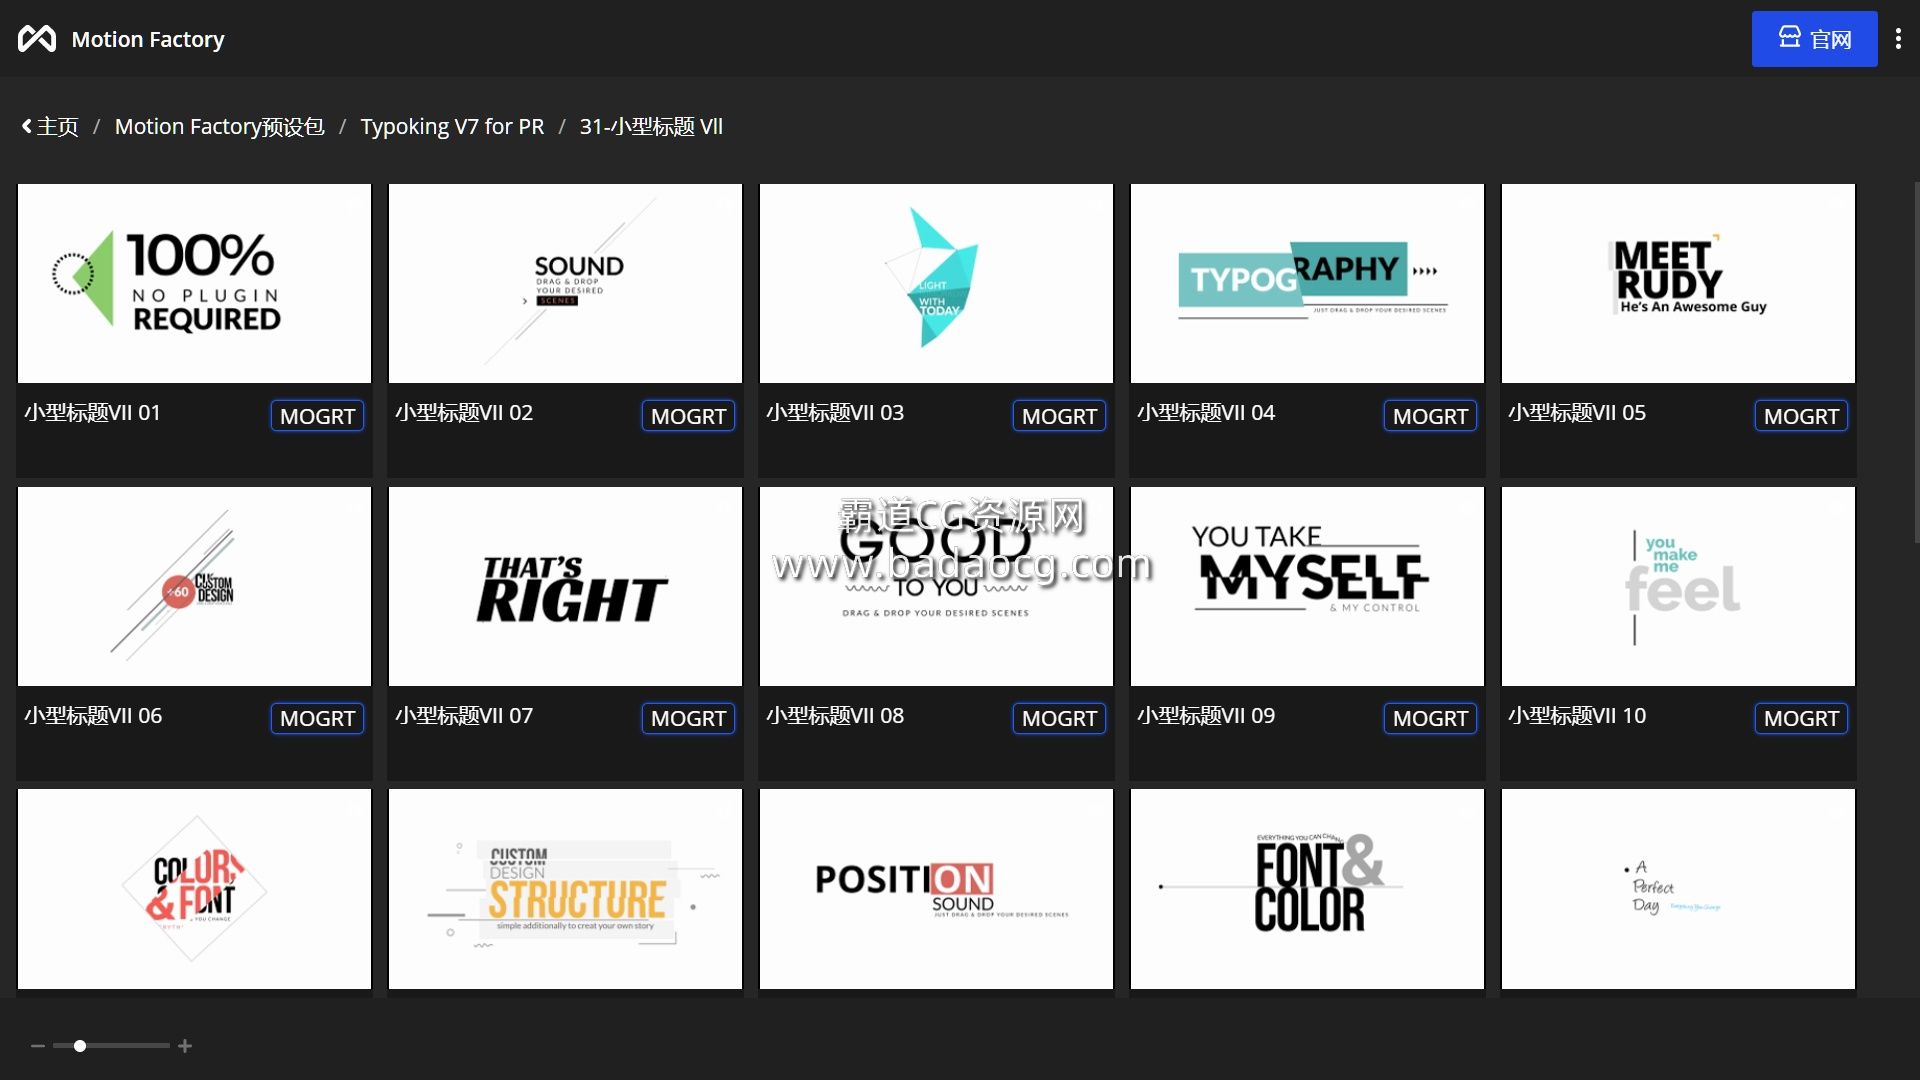Click the 小型标题VII 01 label
The height and width of the screenshot is (1080, 1920).
(92, 413)
